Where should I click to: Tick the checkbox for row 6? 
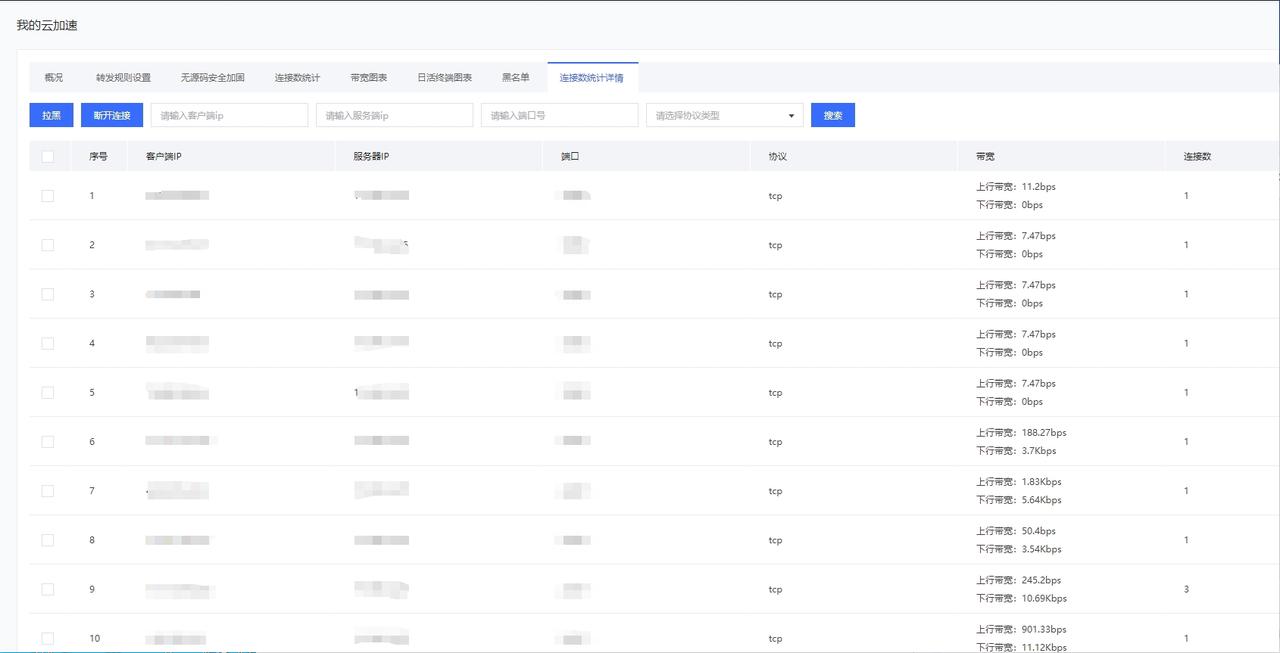[48, 442]
